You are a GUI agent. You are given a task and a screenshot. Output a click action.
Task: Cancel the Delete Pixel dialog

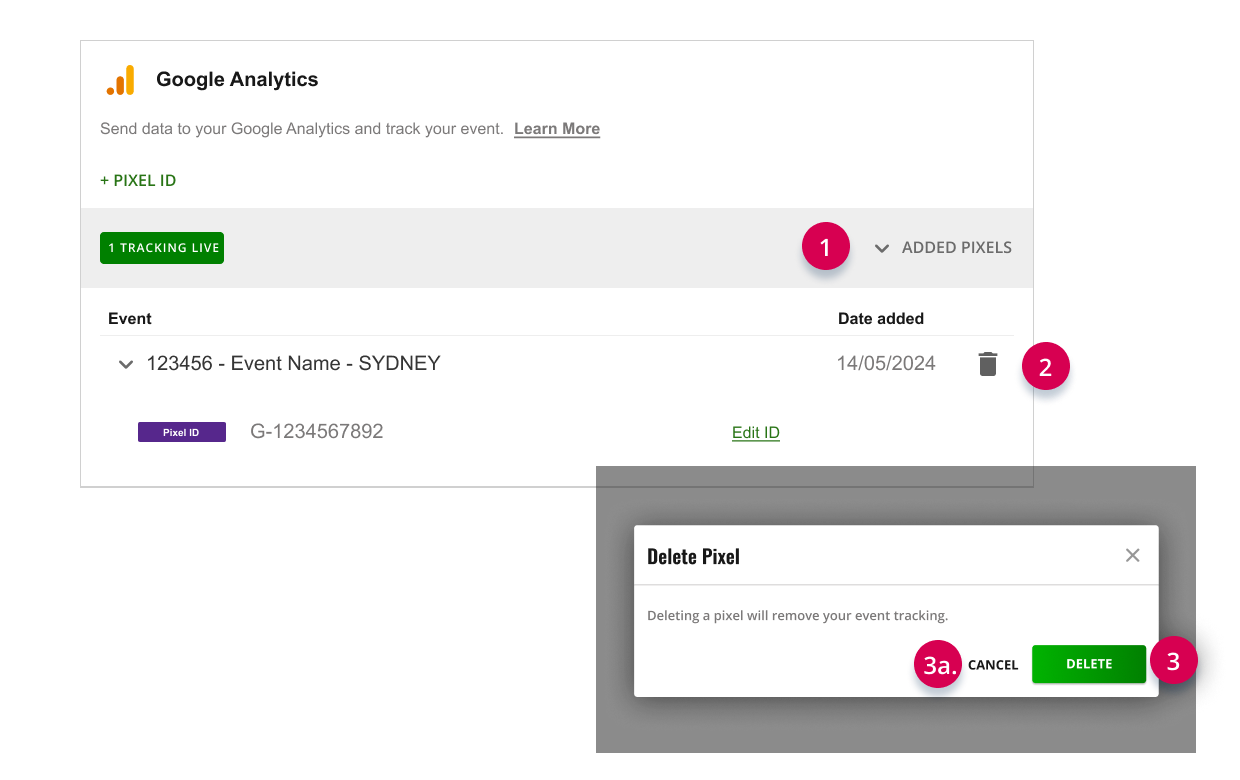(x=993, y=665)
